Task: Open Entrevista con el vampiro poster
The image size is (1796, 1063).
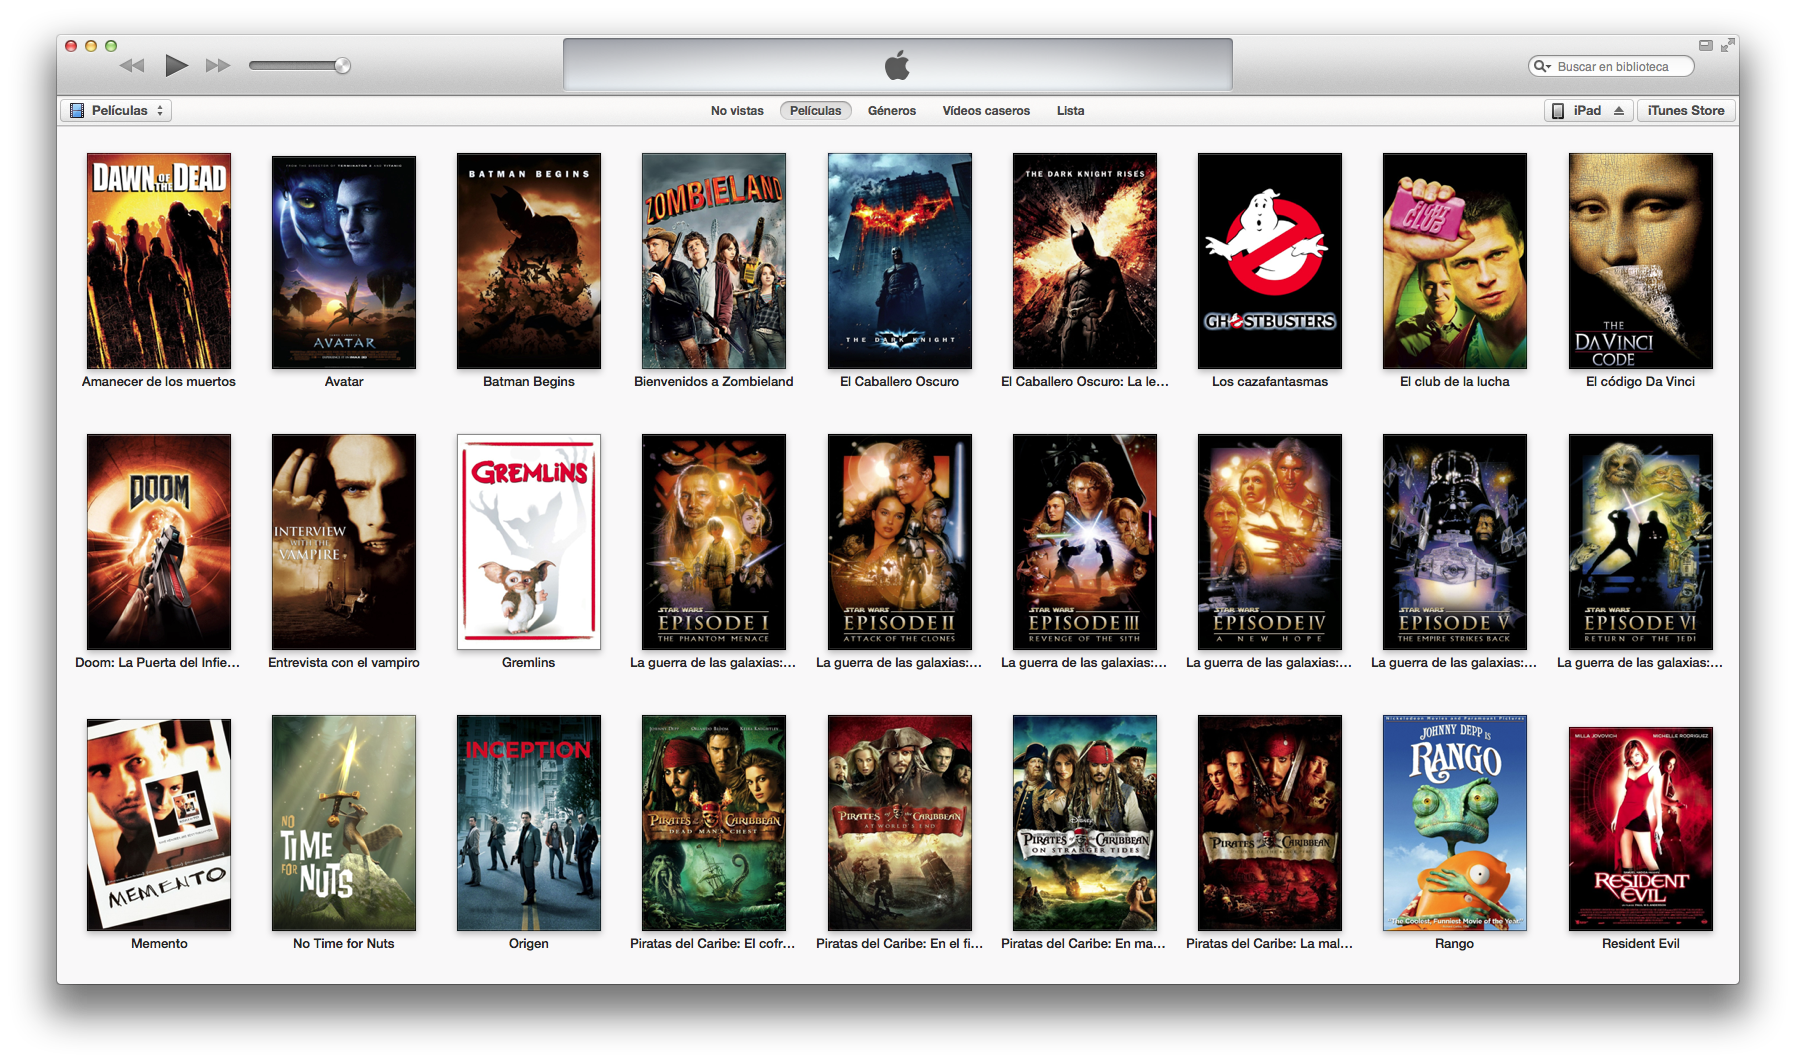Action: pos(344,542)
